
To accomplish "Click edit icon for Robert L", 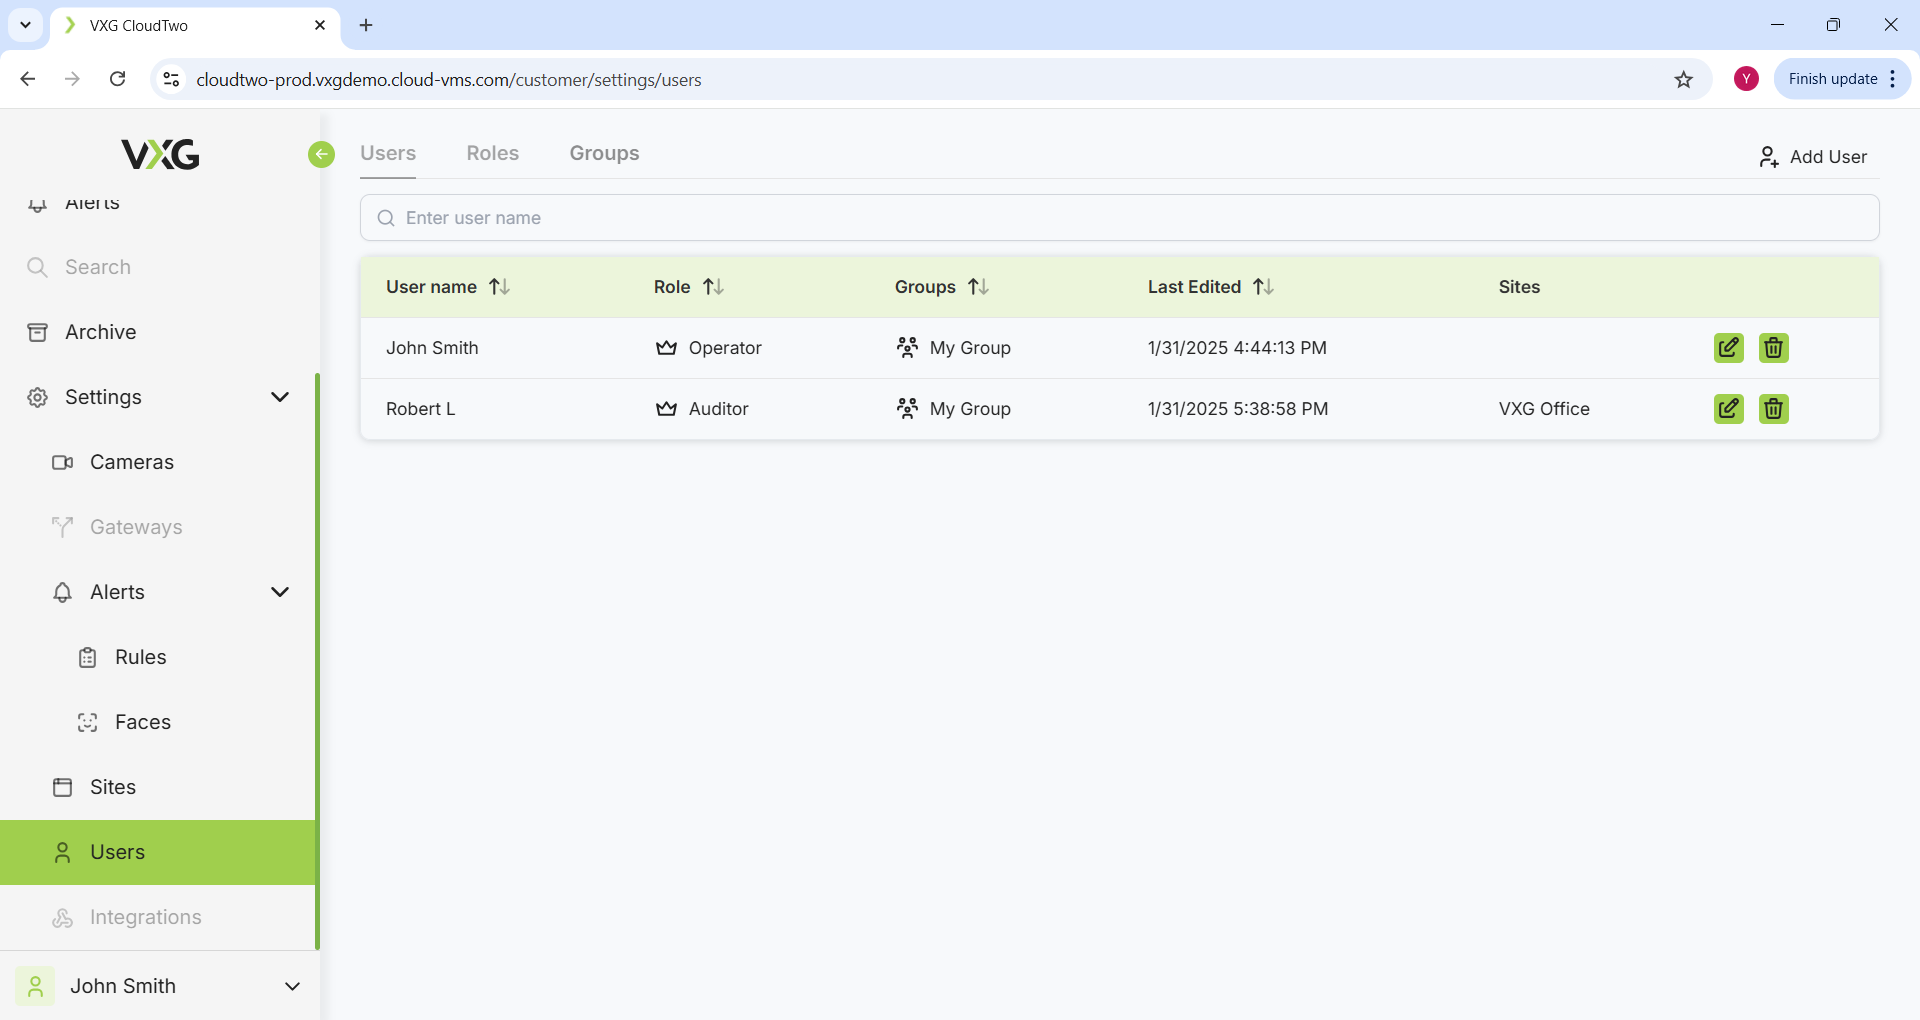I will point(1728,409).
